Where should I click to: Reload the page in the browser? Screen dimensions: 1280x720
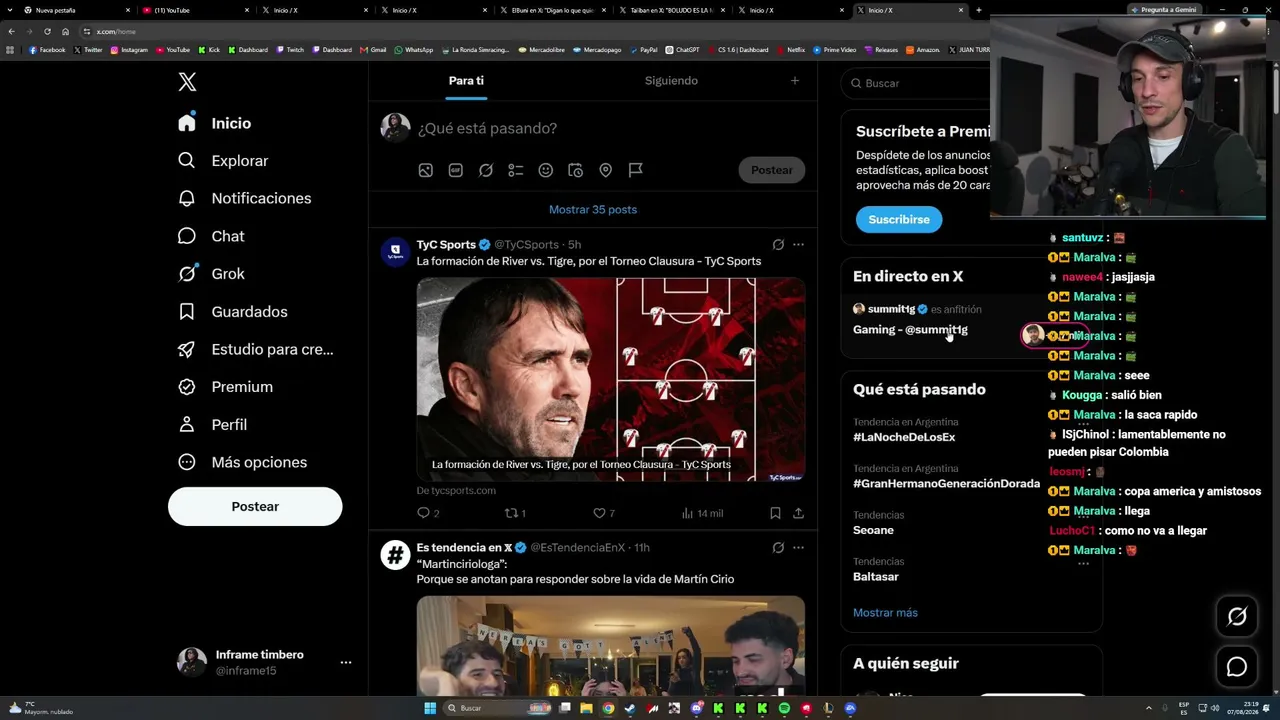(x=47, y=31)
